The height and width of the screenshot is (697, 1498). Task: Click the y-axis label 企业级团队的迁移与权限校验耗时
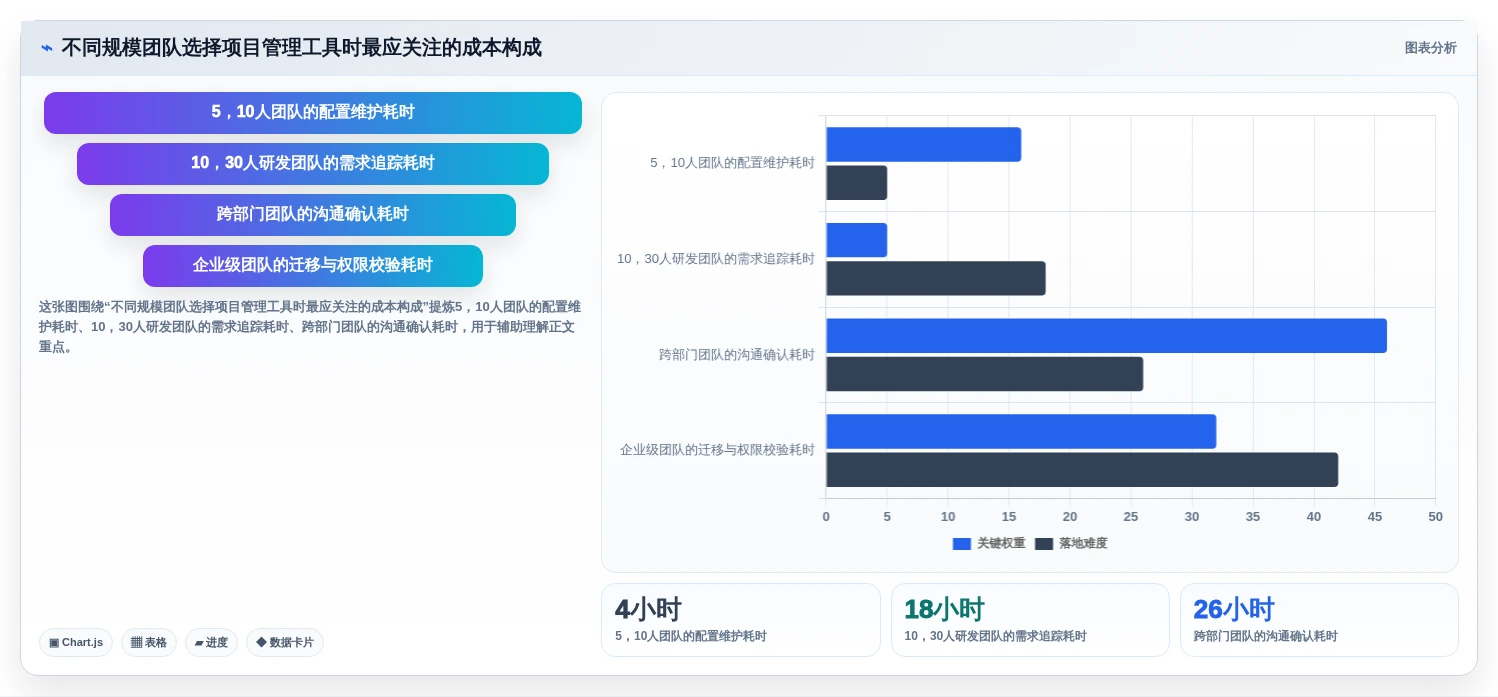click(x=717, y=450)
